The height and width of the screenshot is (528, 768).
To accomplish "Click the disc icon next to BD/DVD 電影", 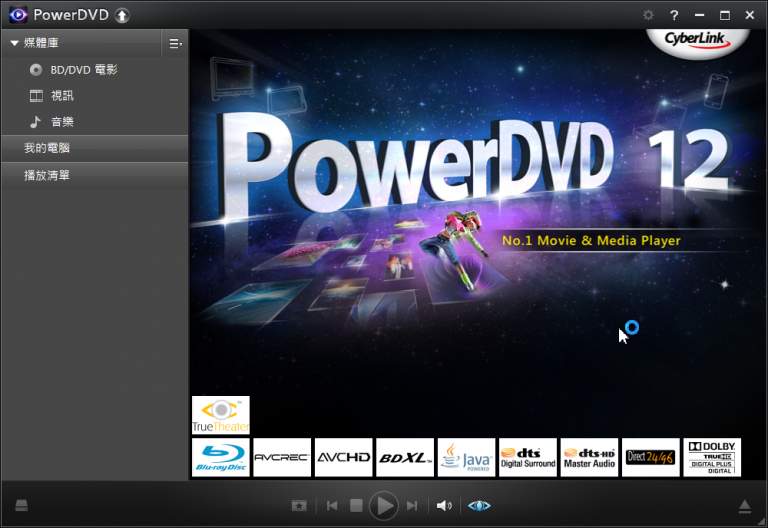I will pyautogui.click(x=36, y=70).
